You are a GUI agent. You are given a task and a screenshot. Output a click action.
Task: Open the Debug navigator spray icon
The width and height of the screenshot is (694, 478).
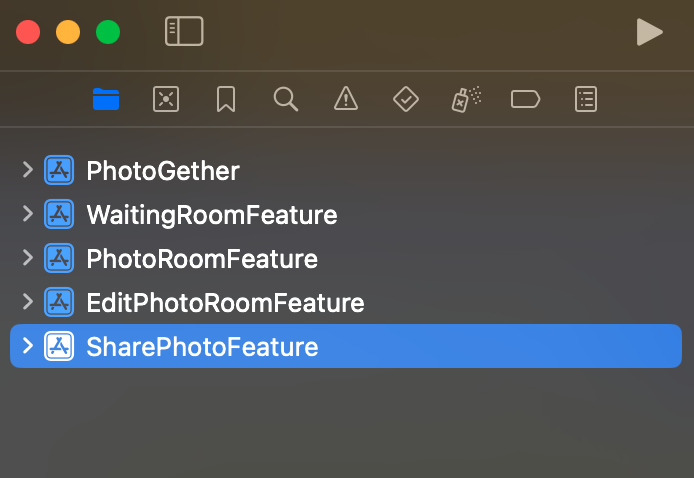[x=465, y=98]
